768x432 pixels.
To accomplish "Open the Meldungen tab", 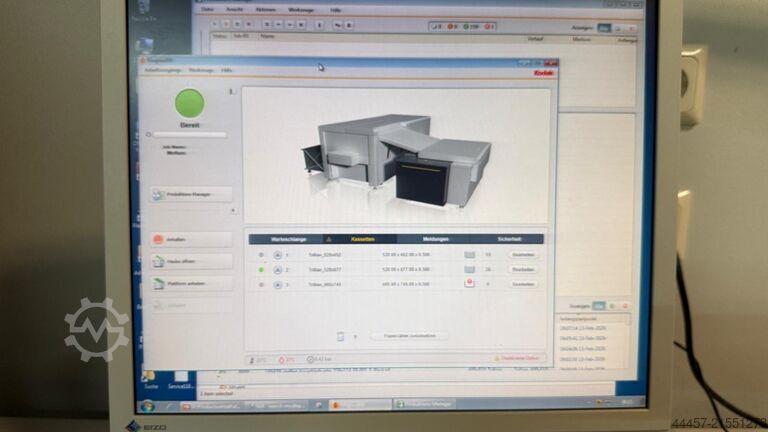I will [435, 240].
